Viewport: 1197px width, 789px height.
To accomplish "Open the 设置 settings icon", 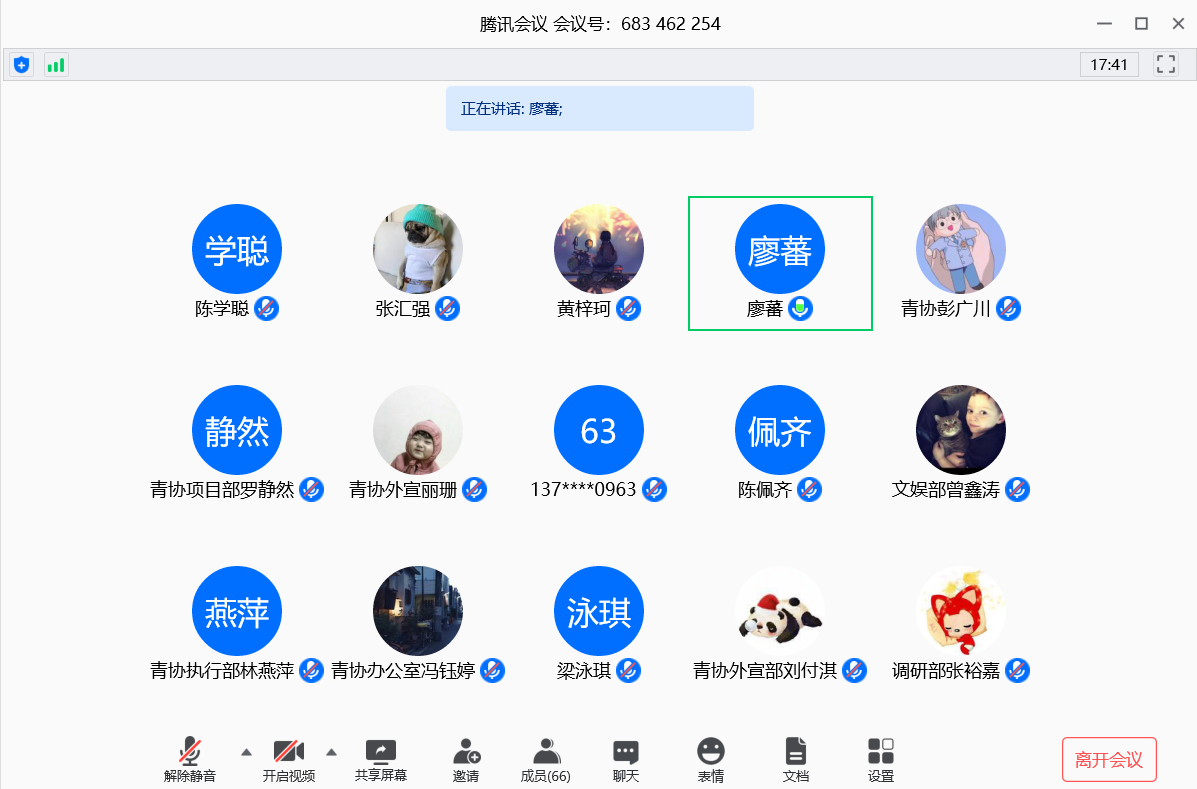I will pyautogui.click(x=881, y=760).
